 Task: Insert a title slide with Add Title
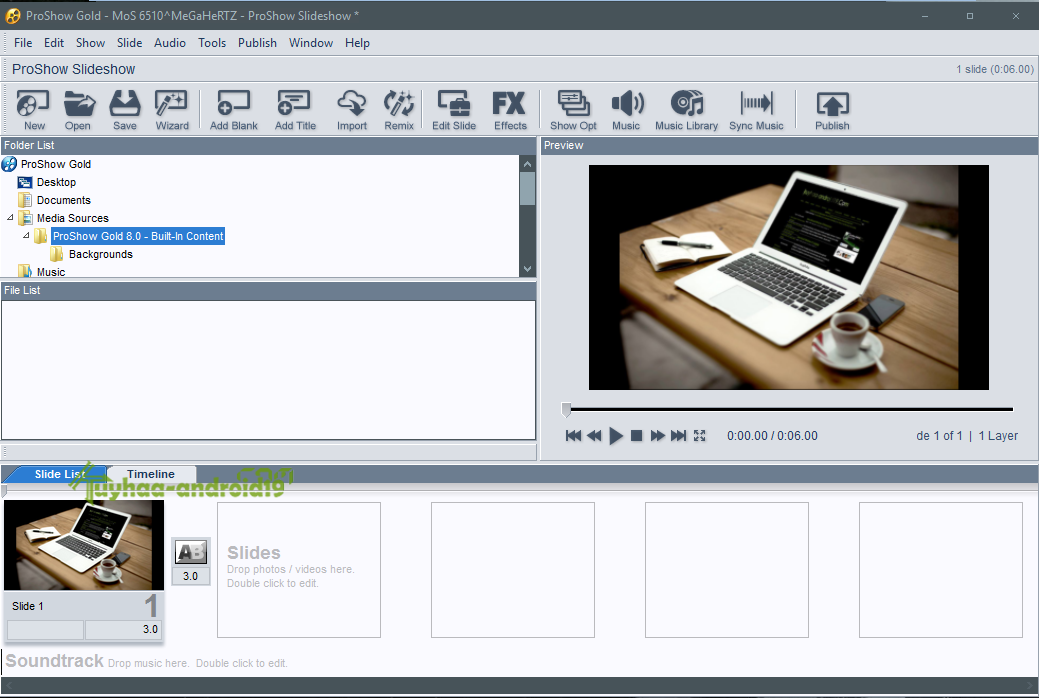point(295,110)
